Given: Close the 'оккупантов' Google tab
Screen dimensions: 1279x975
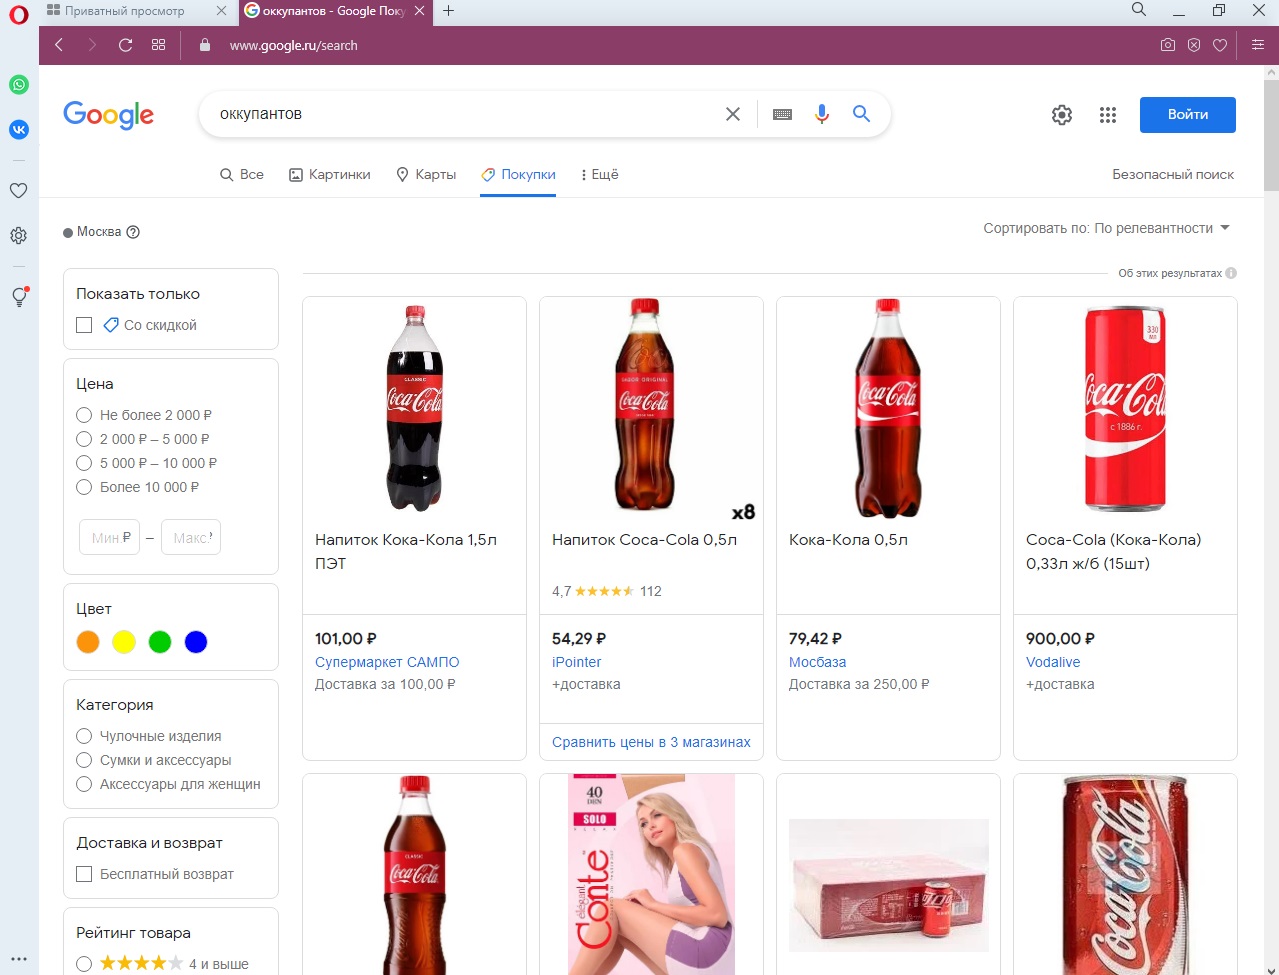Looking at the screenshot, I should coord(419,11).
